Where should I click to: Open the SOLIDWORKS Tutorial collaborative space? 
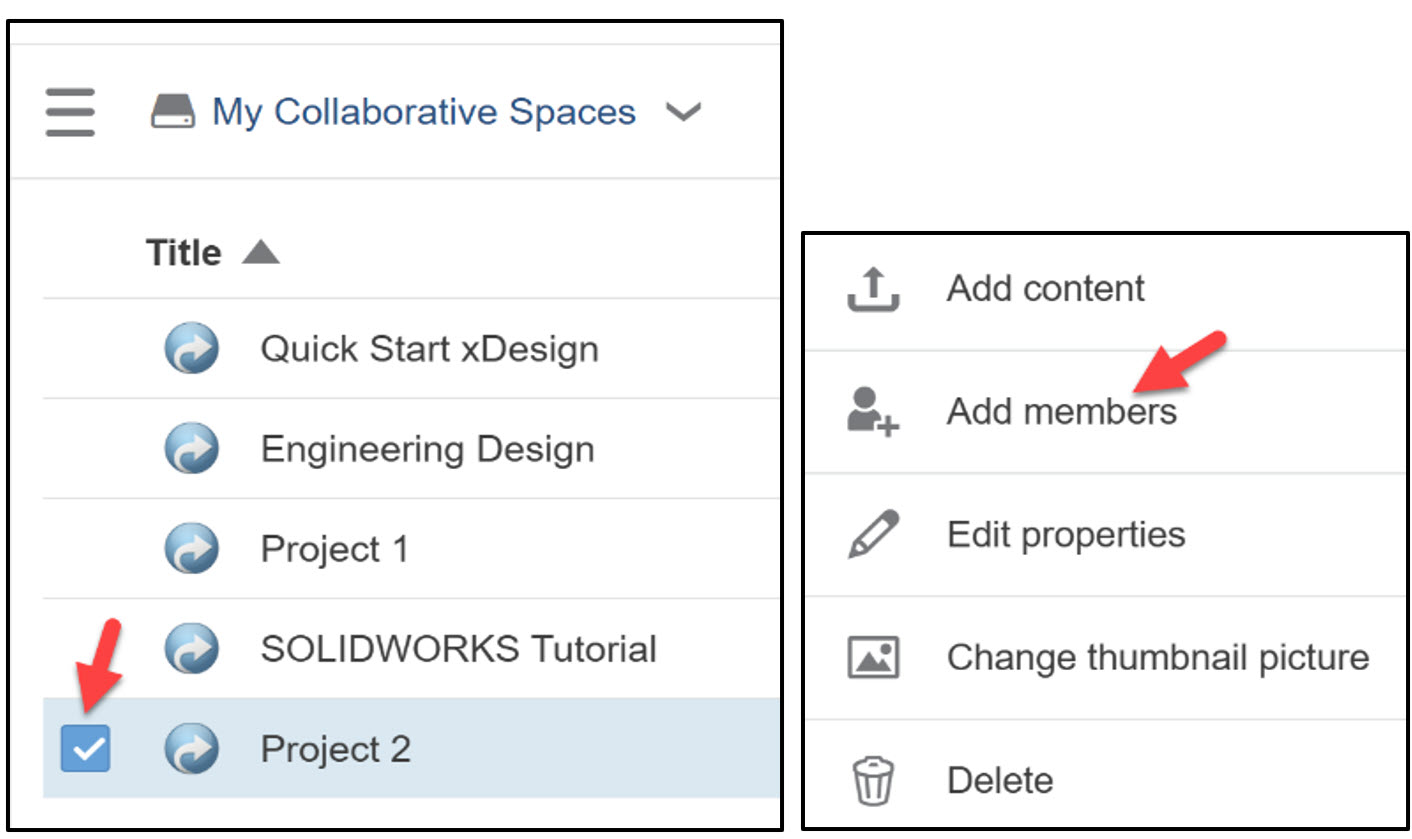pyautogui.click(x=458, y=648)
